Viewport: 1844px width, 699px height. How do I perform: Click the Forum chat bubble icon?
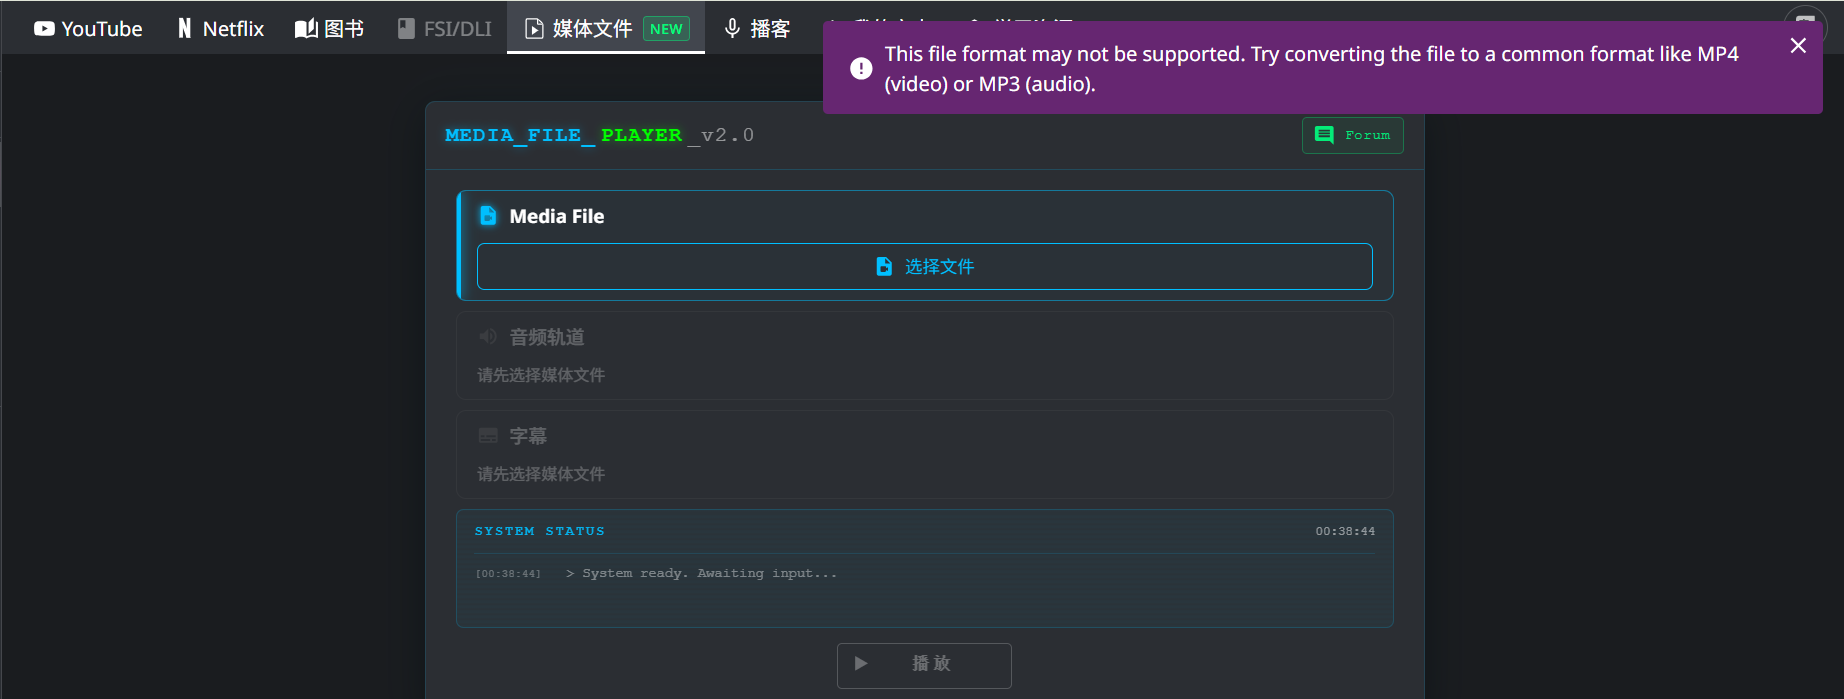(1324, 135)
